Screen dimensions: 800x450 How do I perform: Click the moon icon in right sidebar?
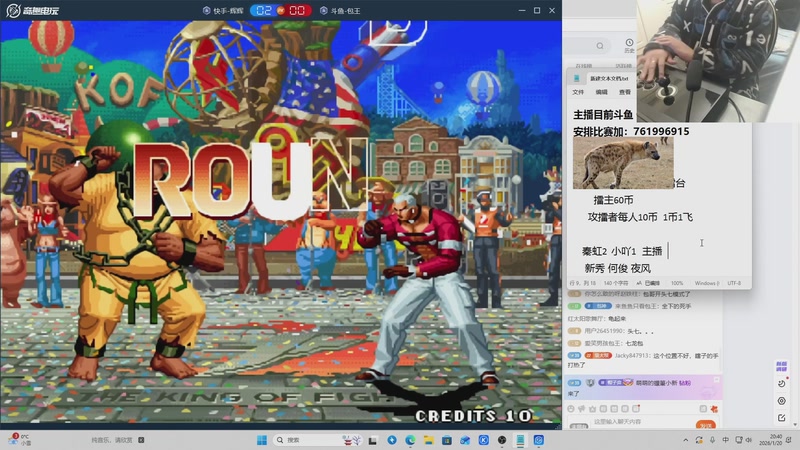781,383
